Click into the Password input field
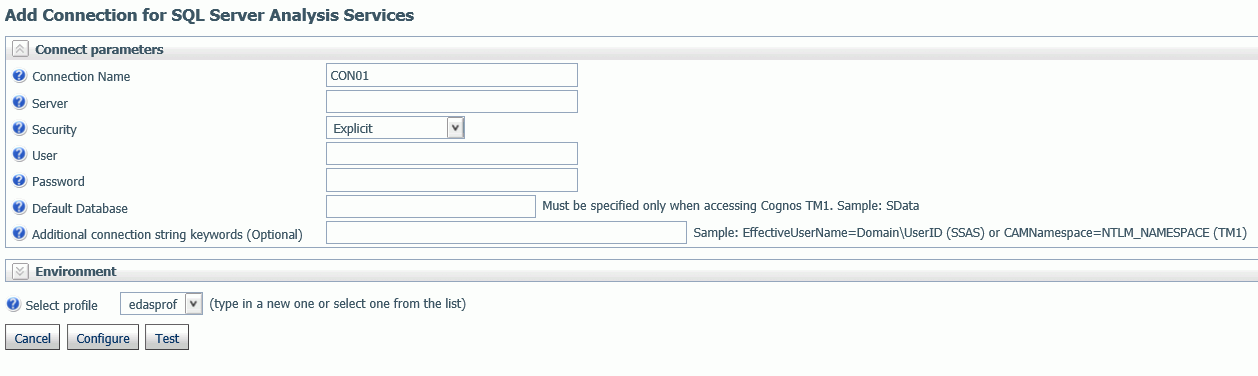This screenshot has height=376, width=1258. pyautogui.click(x=452, y=180)
